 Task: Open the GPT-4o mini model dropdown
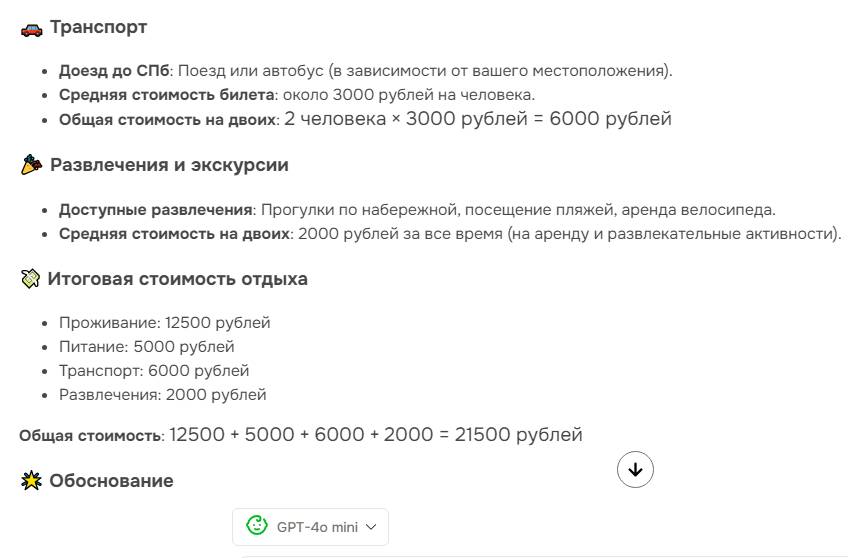pos(310,527)
